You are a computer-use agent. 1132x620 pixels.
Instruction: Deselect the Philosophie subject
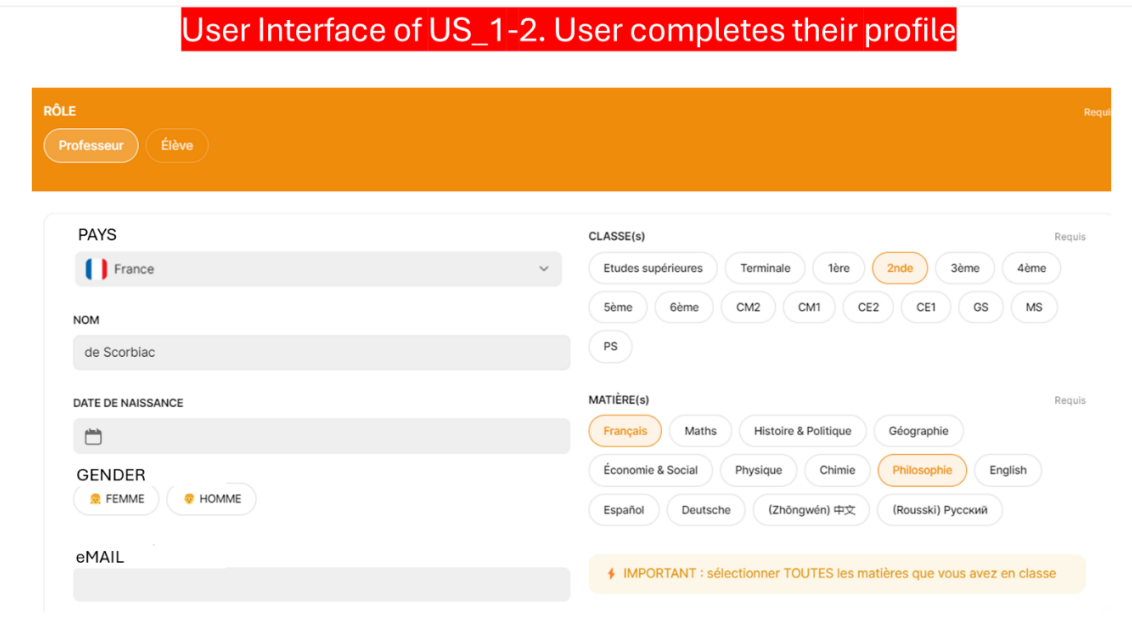[x=922, y=470]
